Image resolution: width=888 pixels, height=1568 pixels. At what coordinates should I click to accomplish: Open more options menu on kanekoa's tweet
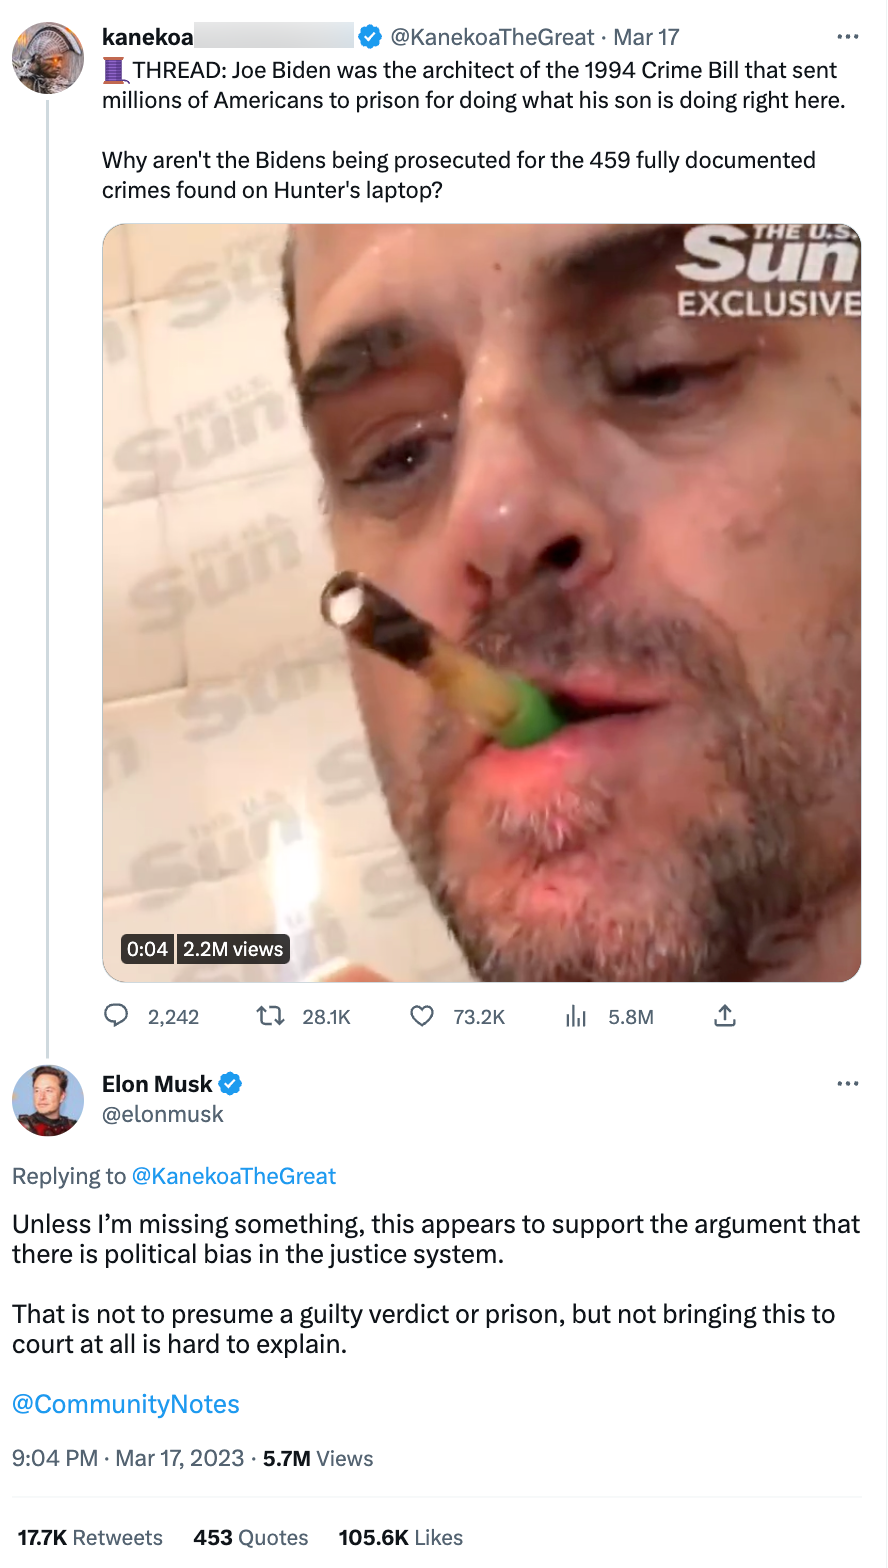click(847, 36)
